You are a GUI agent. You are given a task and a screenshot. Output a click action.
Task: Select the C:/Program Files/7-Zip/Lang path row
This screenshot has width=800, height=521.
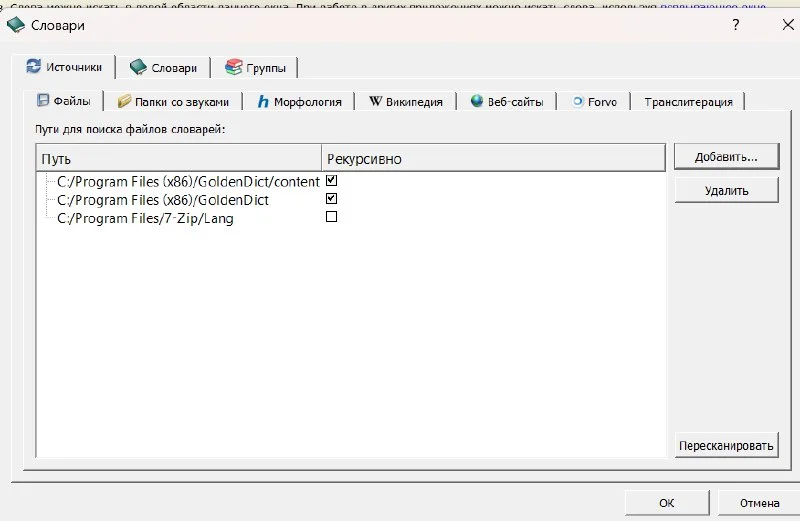(x=145, y=218)
